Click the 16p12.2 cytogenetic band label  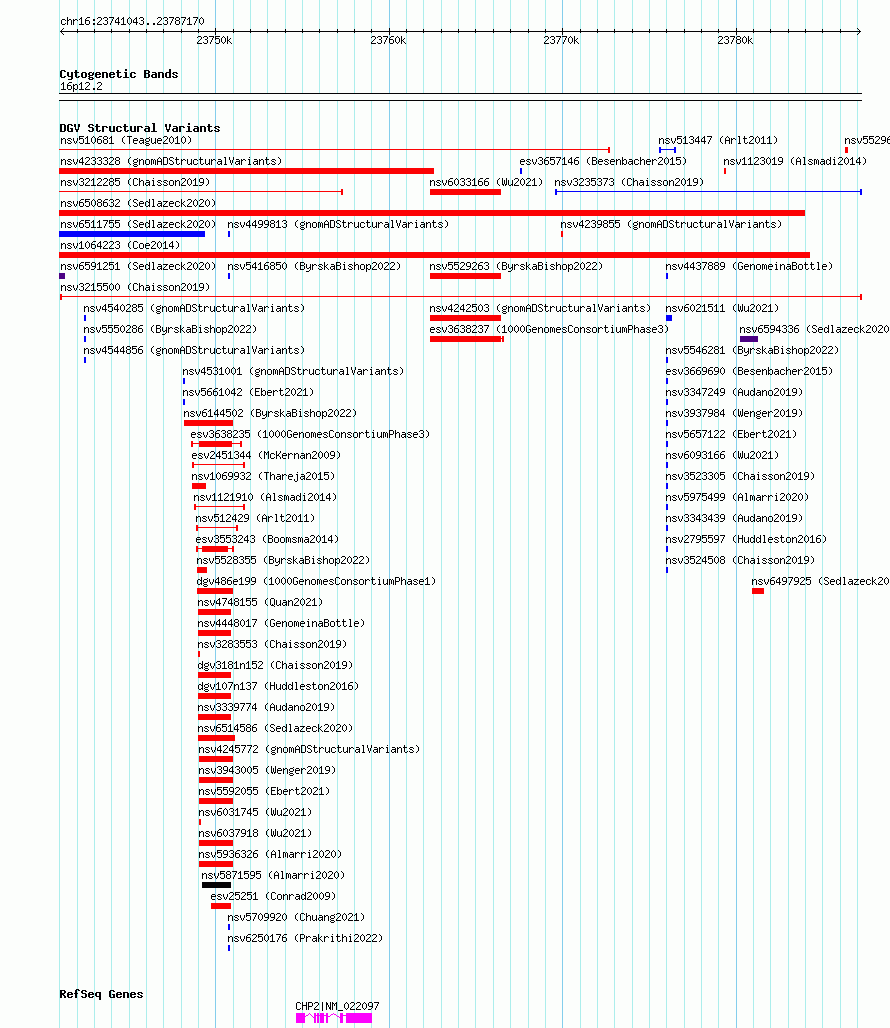click(81, 87)
